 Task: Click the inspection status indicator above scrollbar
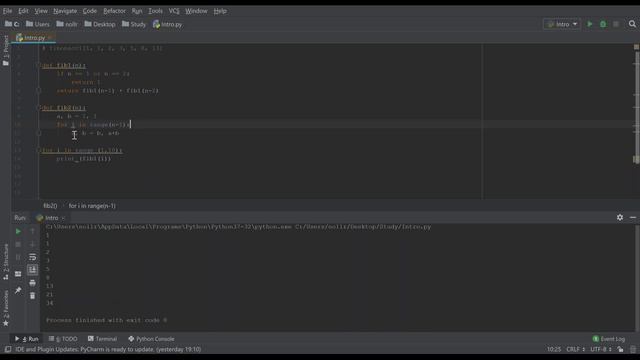(636, 47)
